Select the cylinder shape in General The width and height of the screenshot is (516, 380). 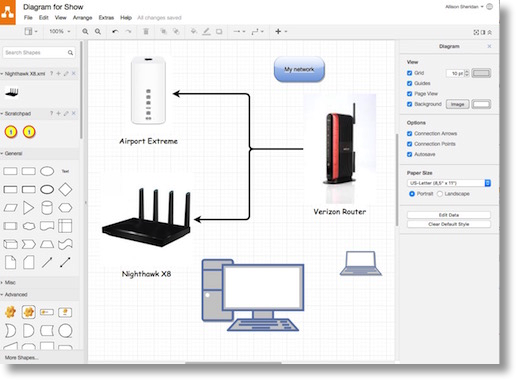pyautogui.click(x=47, y=208)
